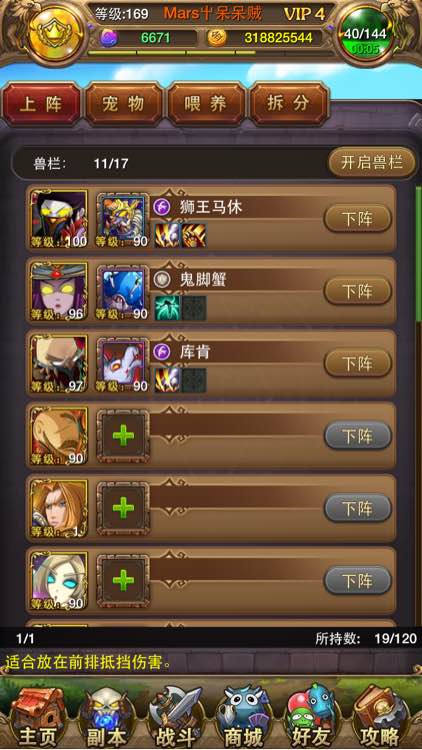Viewport: 422px width, 750px height.
Task: Add a pet using the first green plus slot
Action: [123, 436]
